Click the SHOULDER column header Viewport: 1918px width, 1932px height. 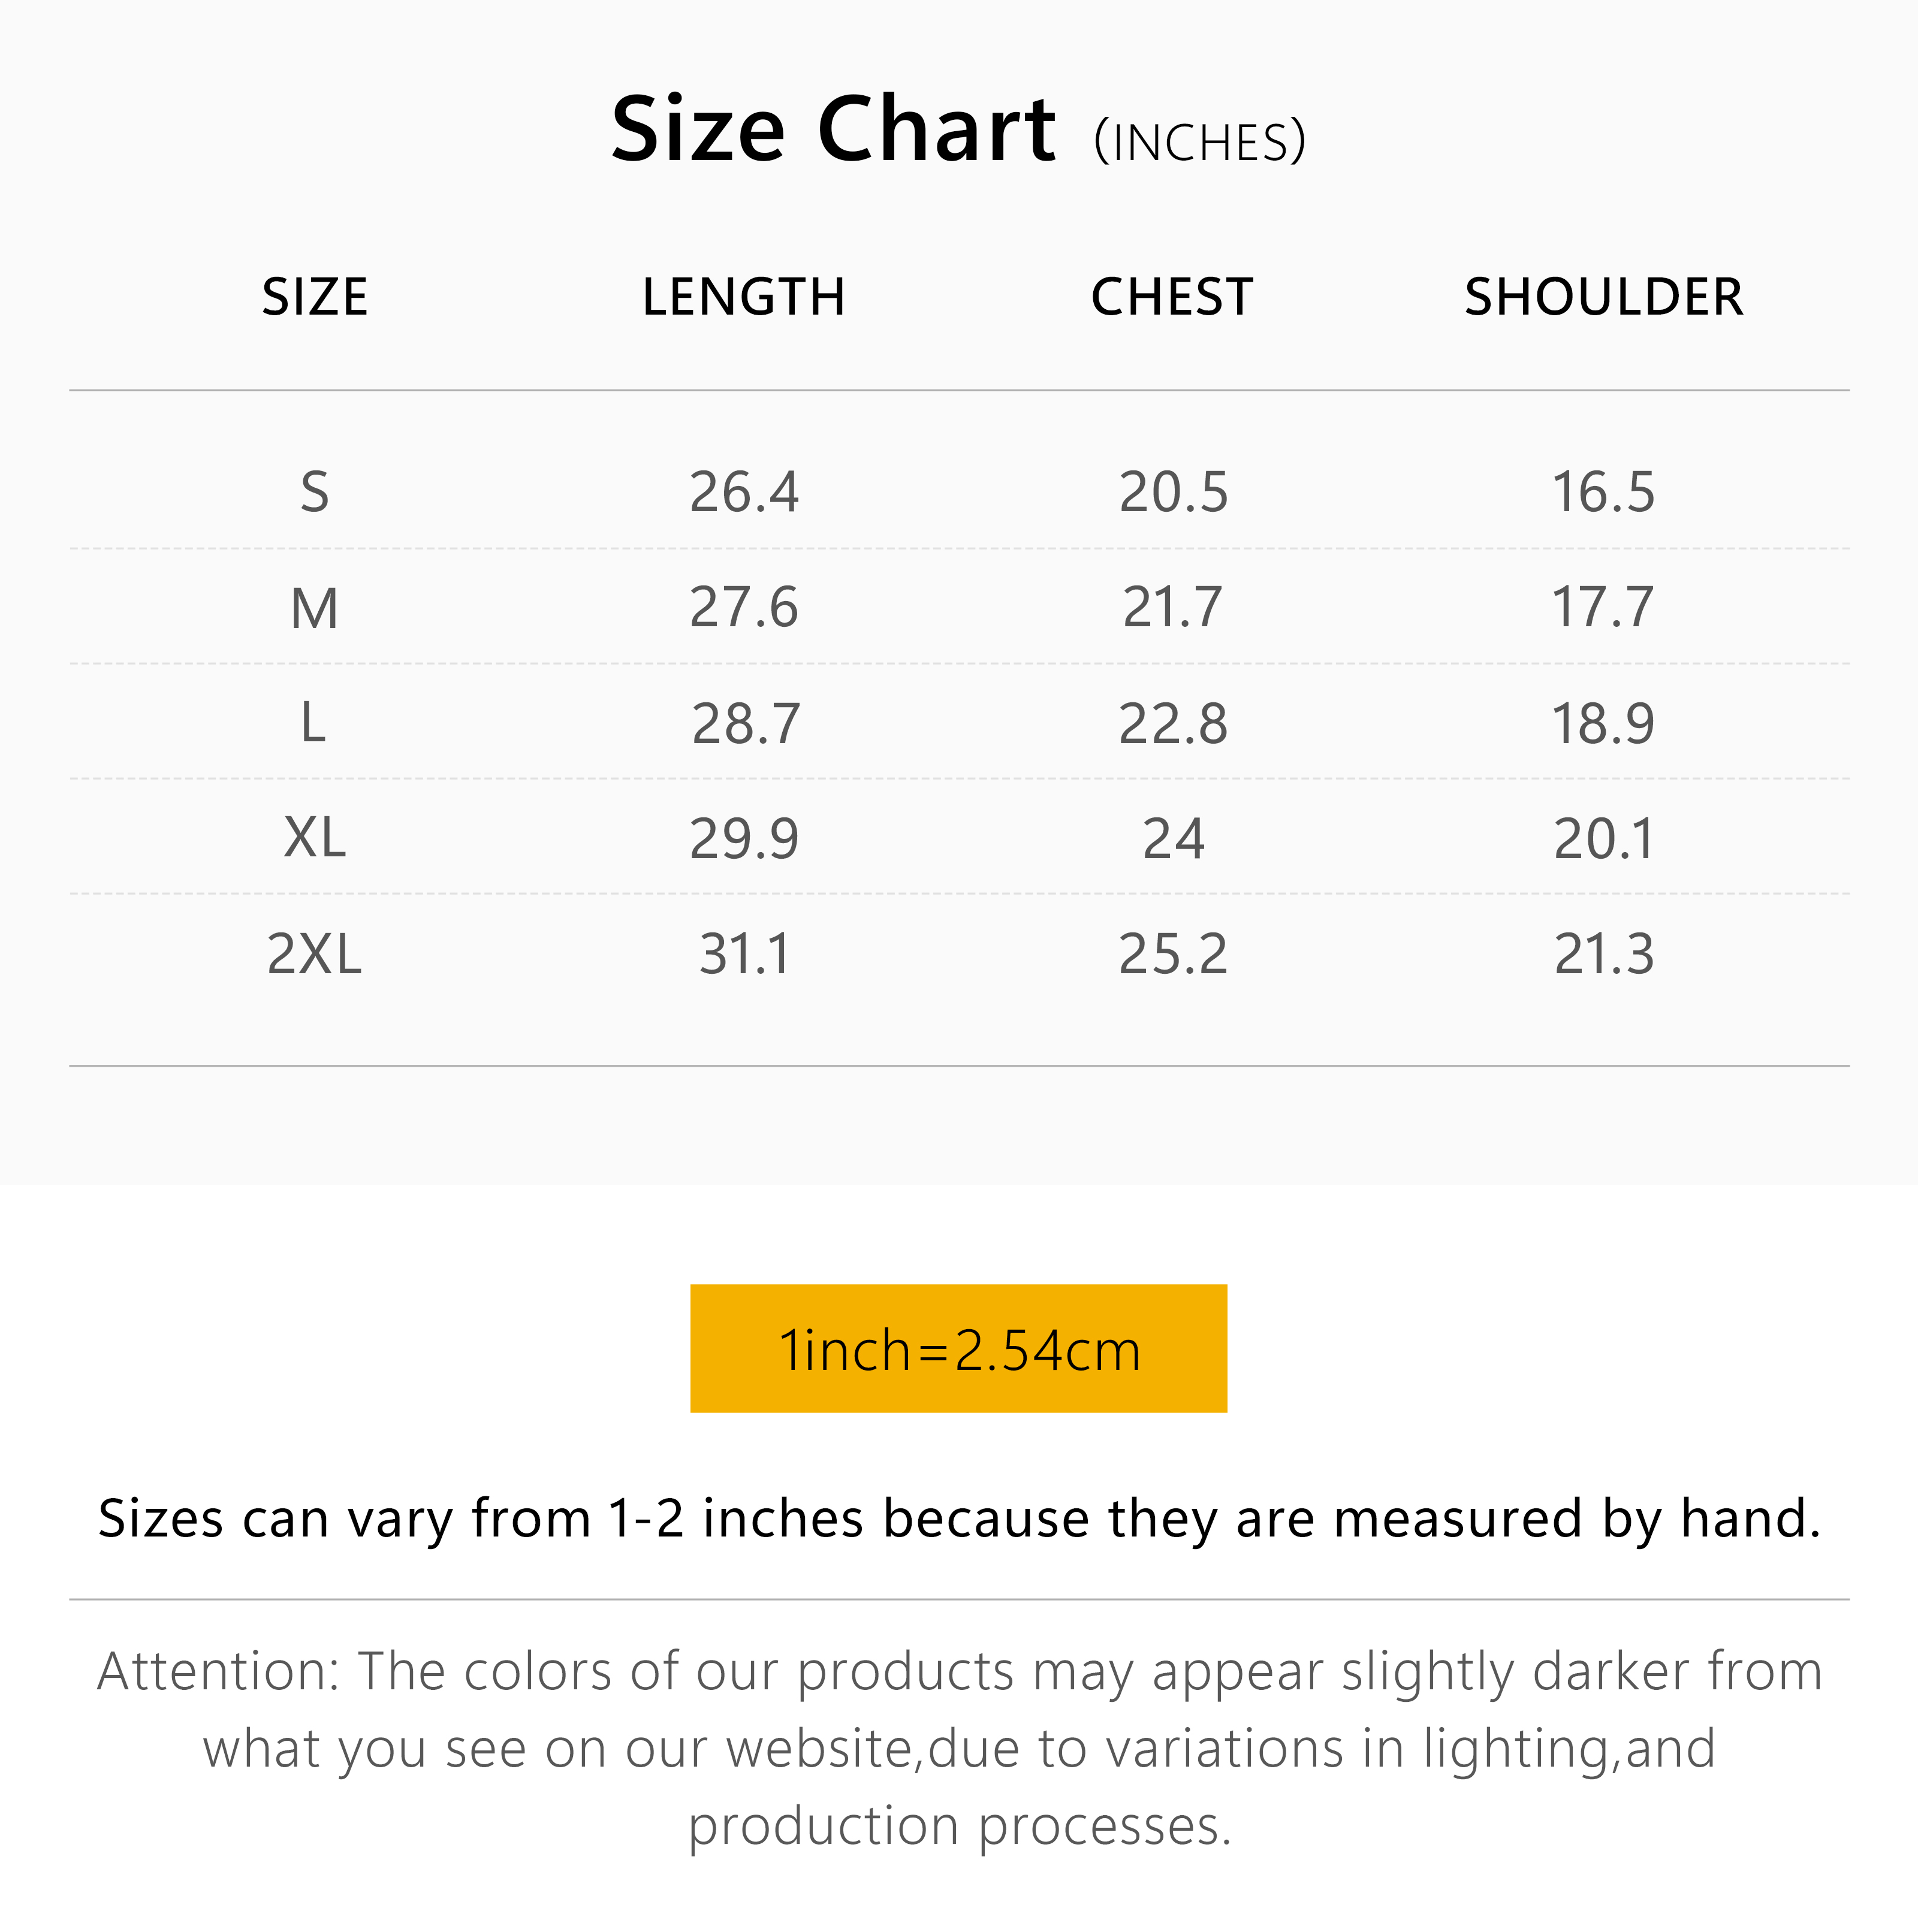click(1603, 297)
